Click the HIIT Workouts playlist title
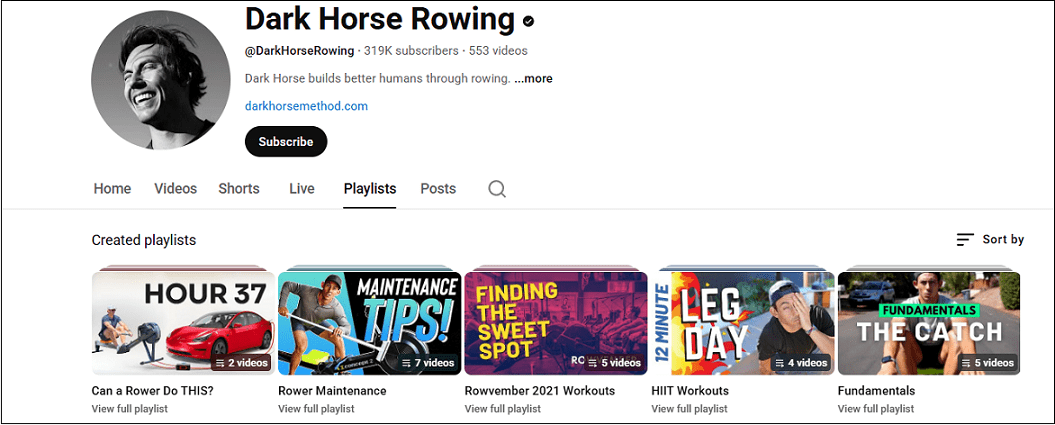Viewport: 1055px width, 425px height. click(690, 391)
